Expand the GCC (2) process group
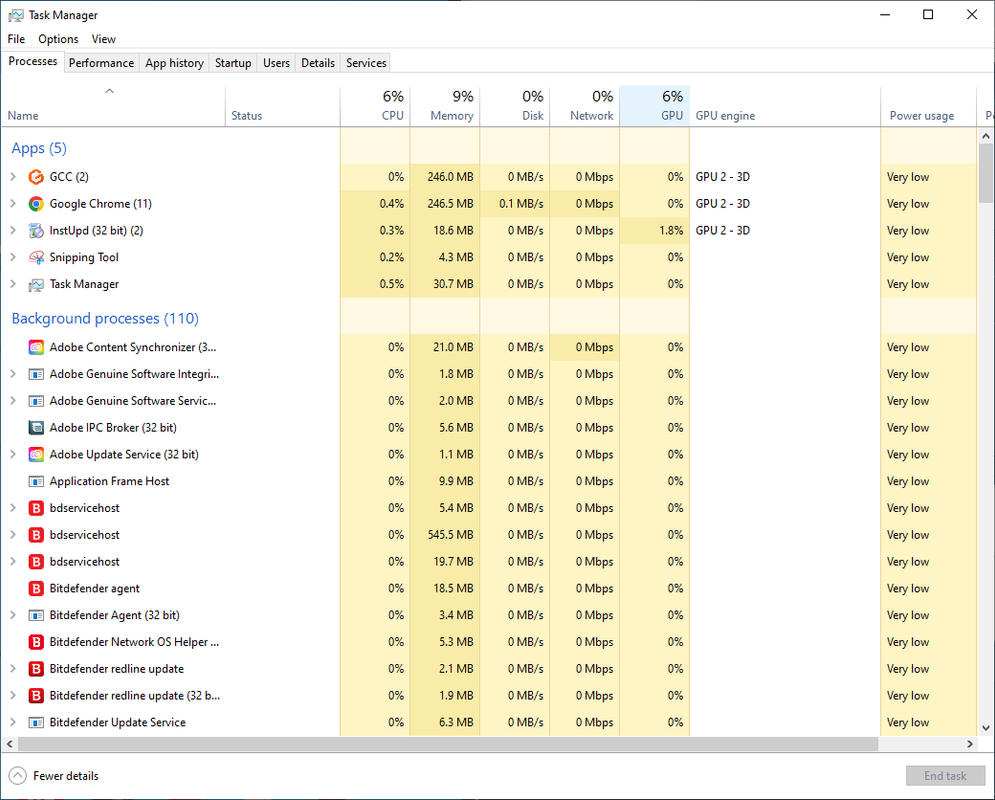The width and height of the screenshot is (995, 800). pyautogui.click(x=13, y=176)
